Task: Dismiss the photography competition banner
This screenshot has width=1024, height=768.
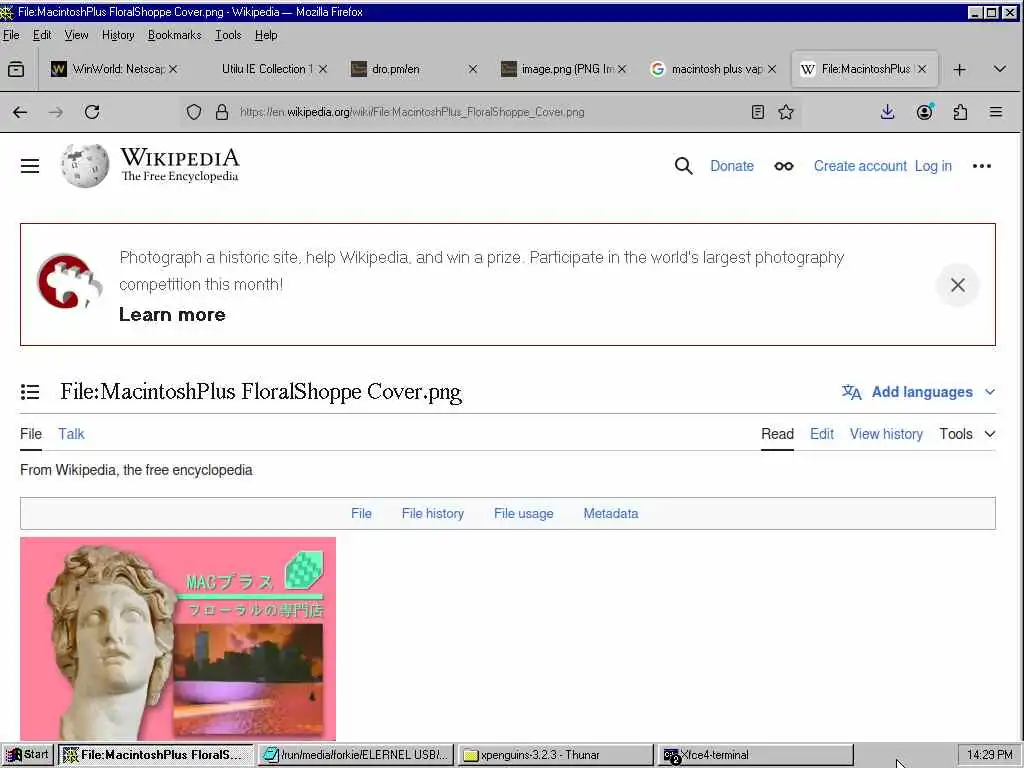Action: pos(958,285)
